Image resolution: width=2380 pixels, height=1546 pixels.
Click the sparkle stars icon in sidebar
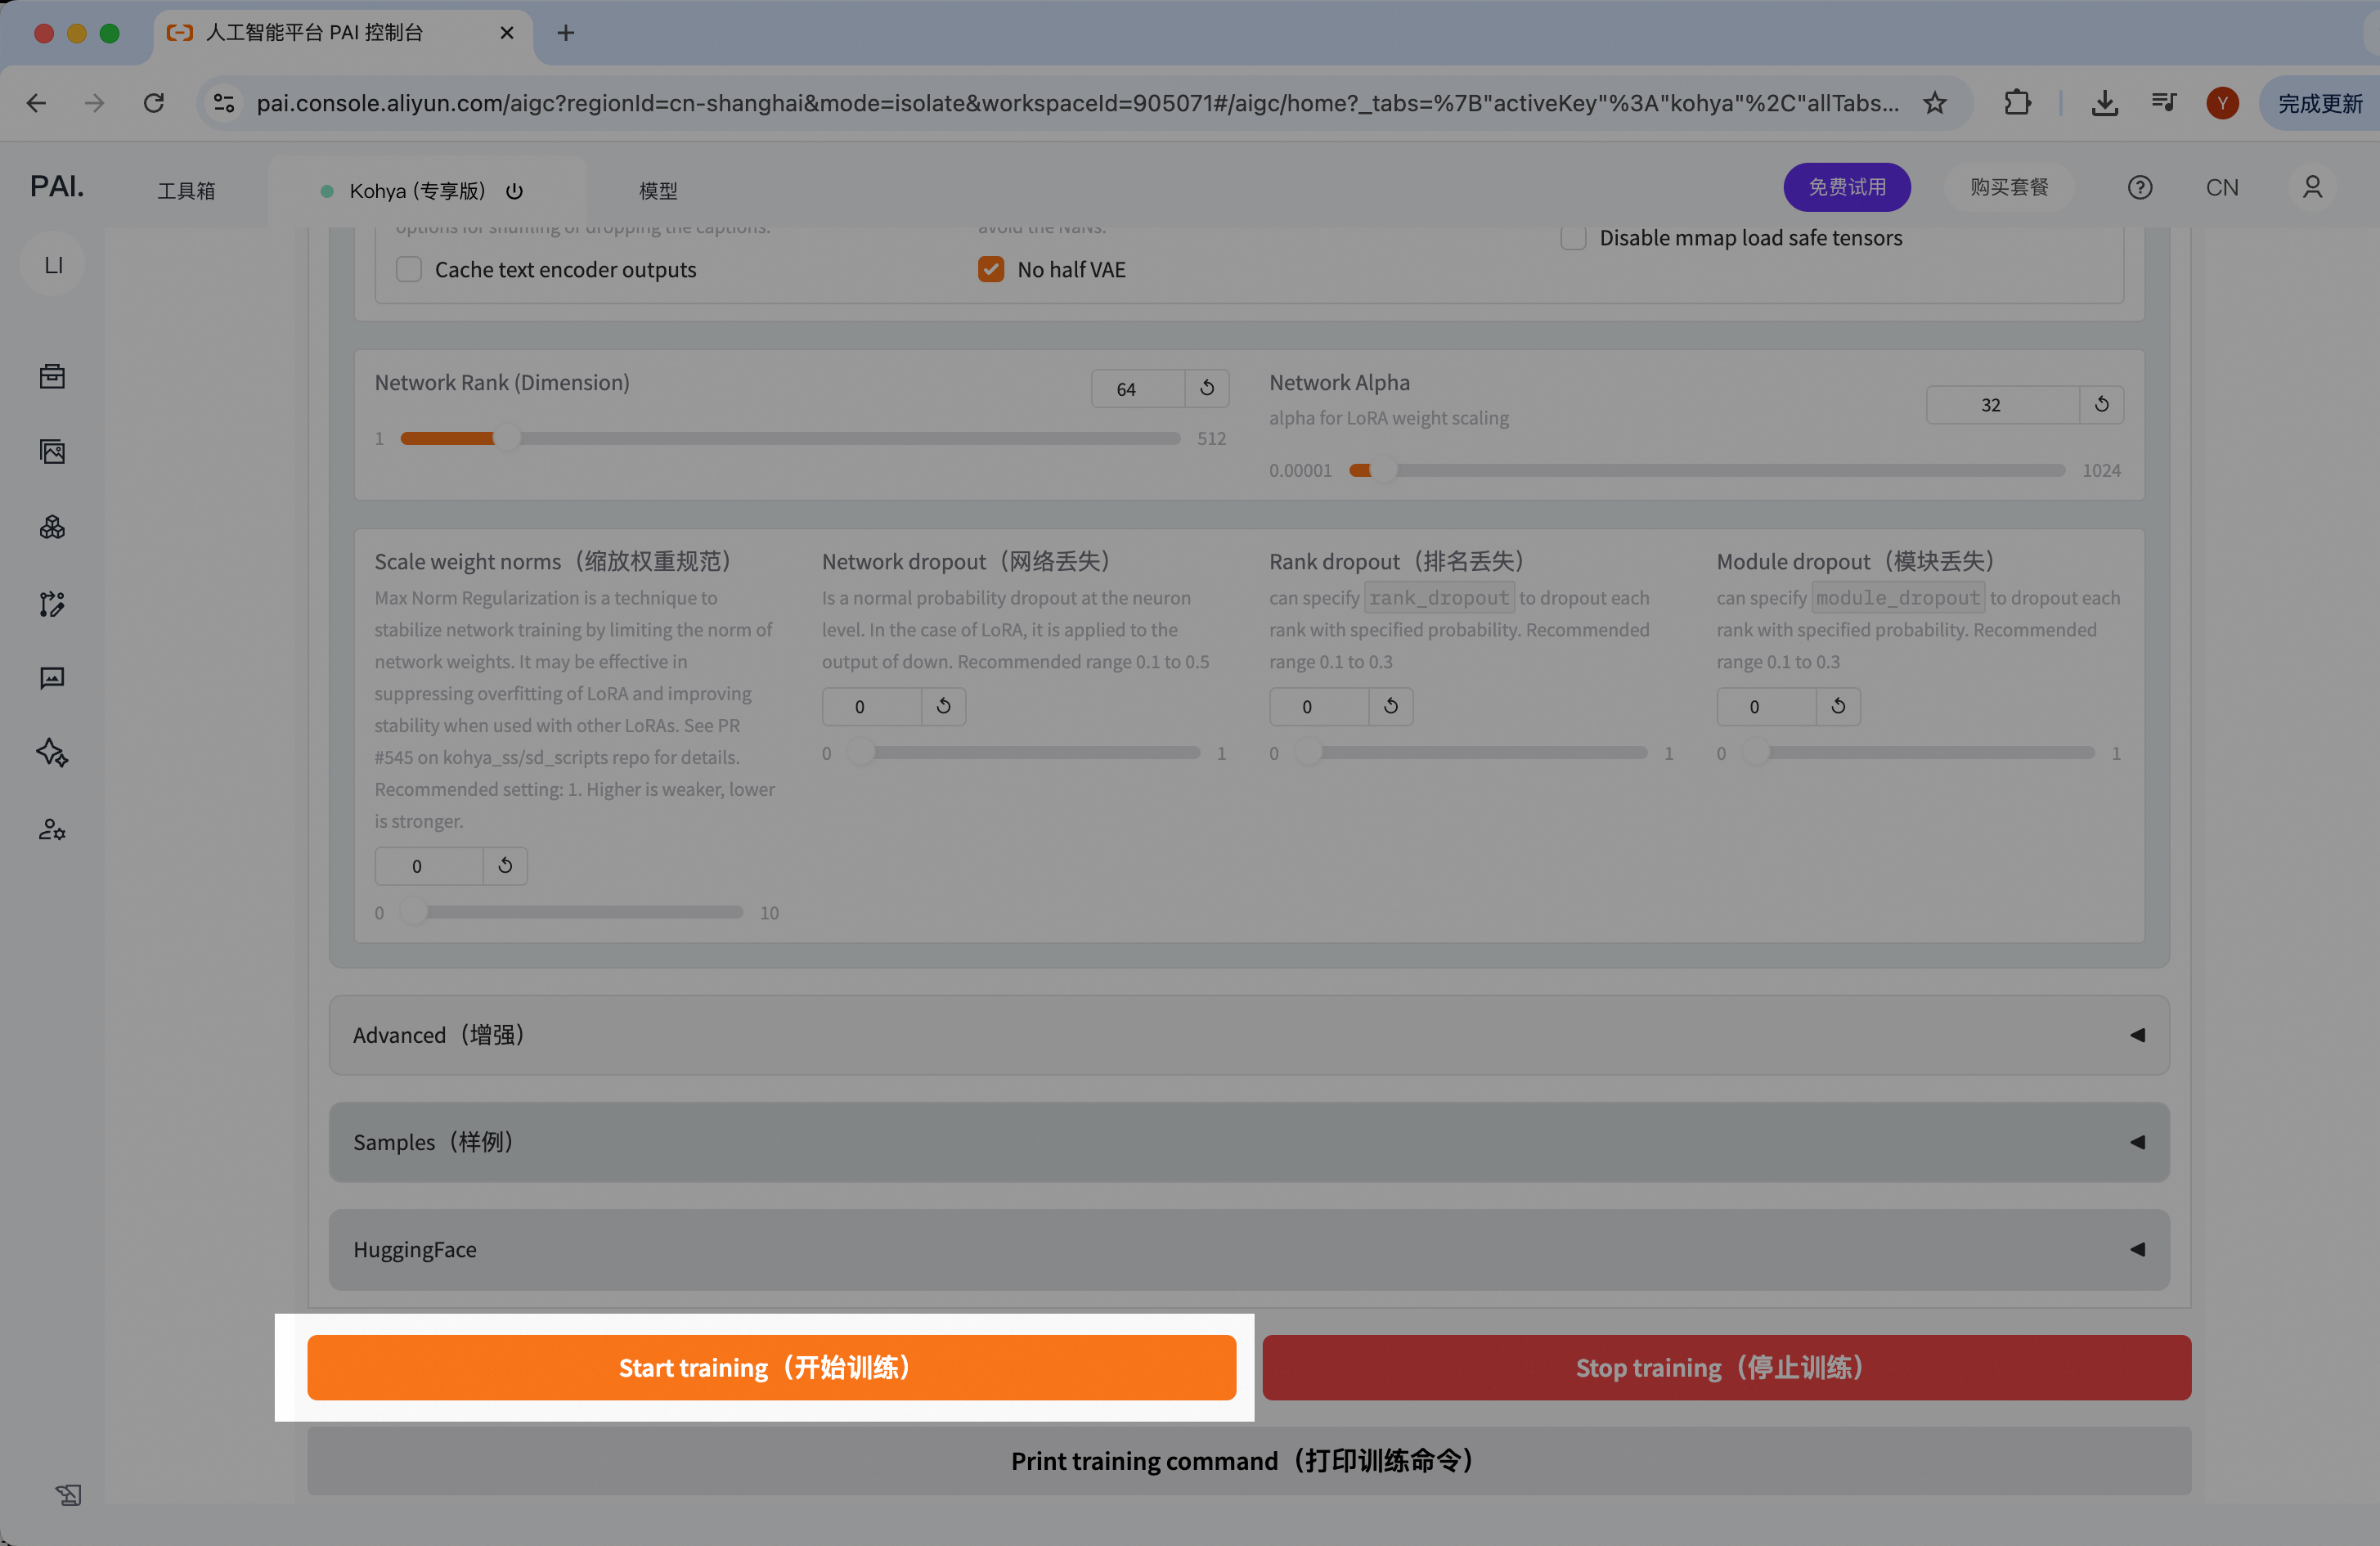pyautogui.click(x=52, y=753)
